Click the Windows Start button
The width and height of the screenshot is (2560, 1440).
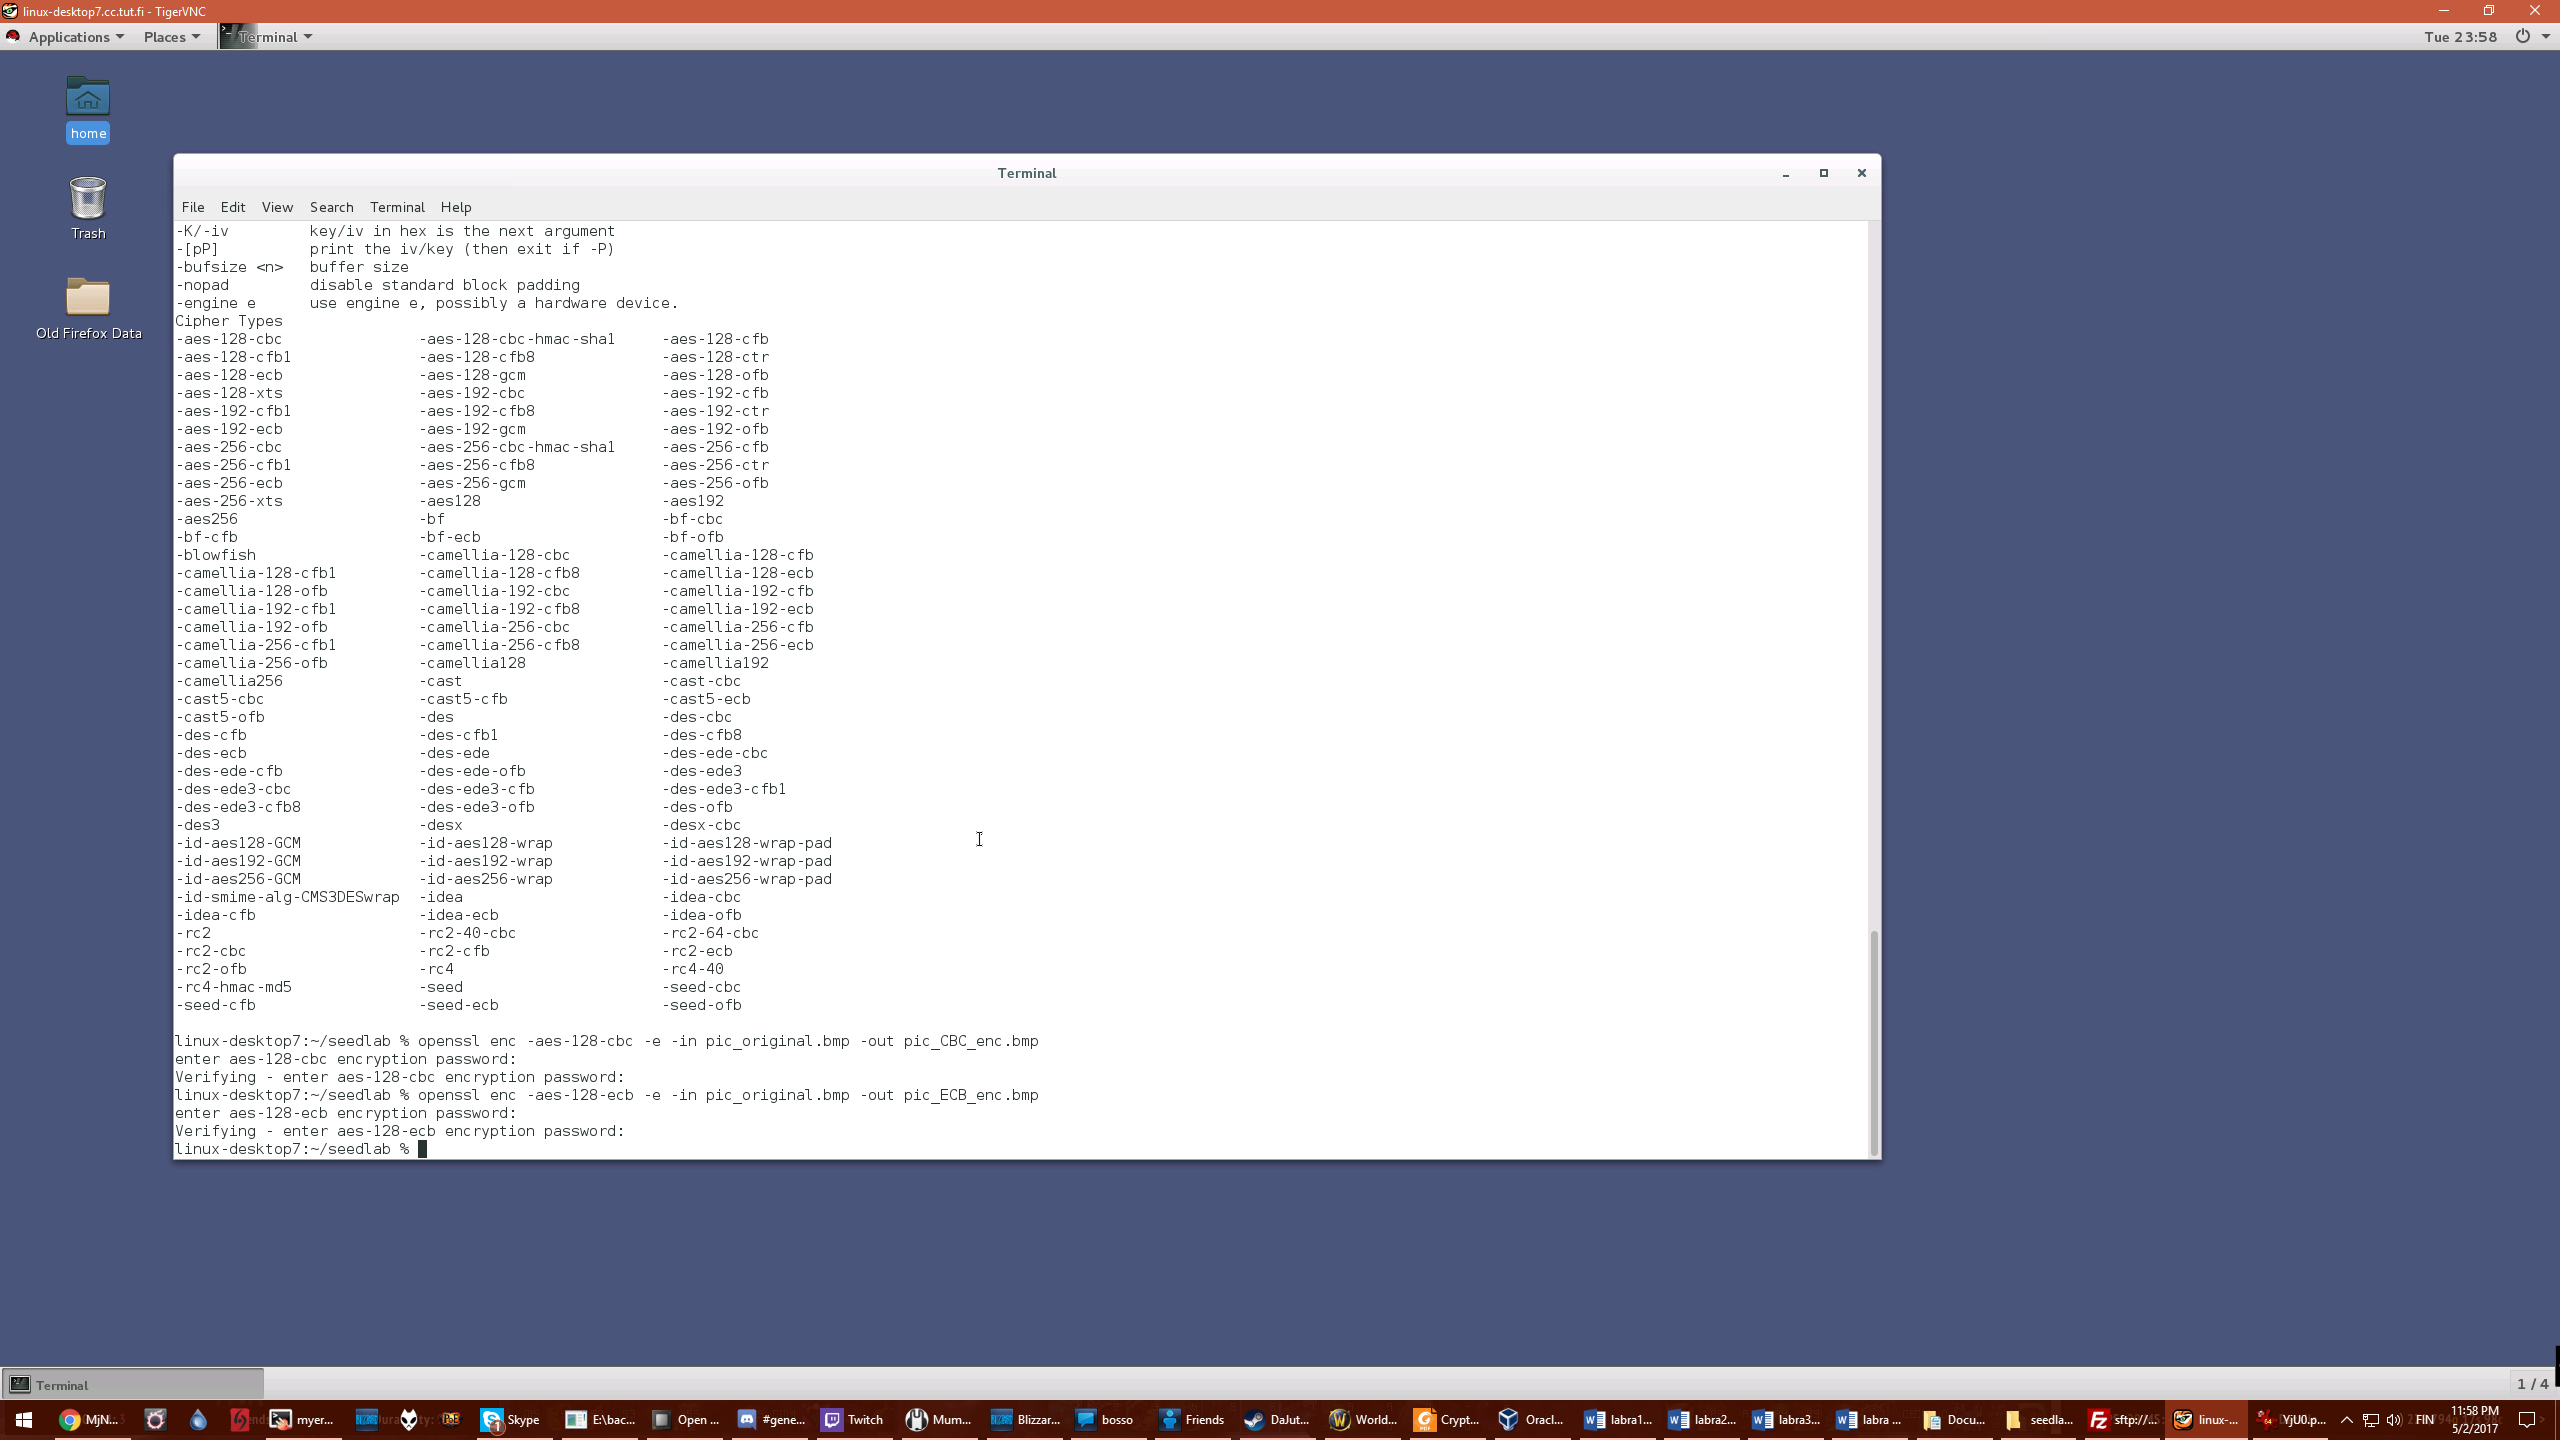pyautogui.click(x=23, y=1419)
